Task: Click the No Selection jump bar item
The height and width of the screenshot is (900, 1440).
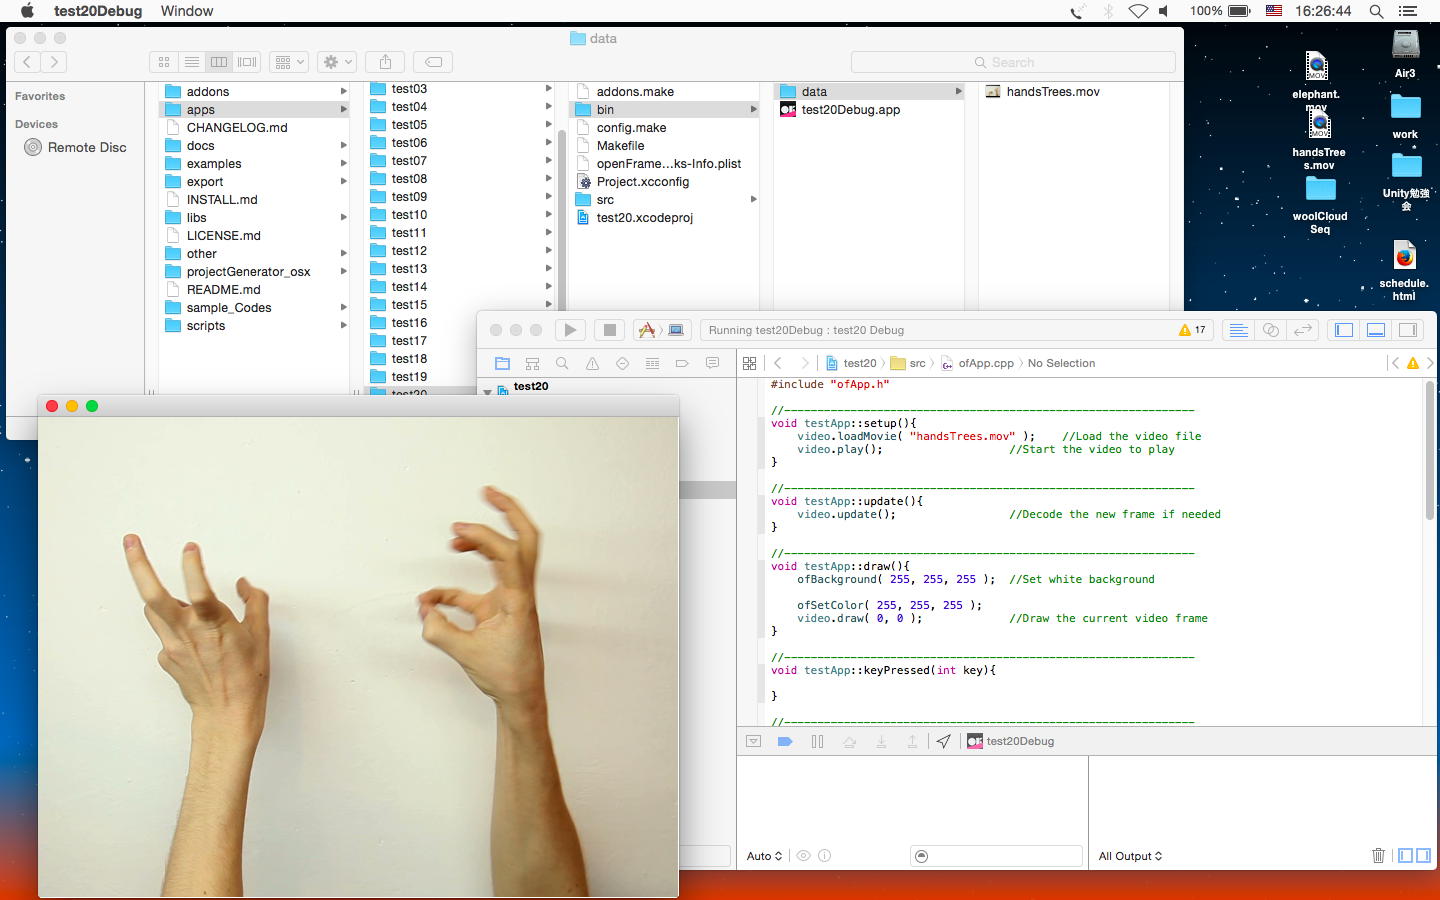Action: [1061, 363]
